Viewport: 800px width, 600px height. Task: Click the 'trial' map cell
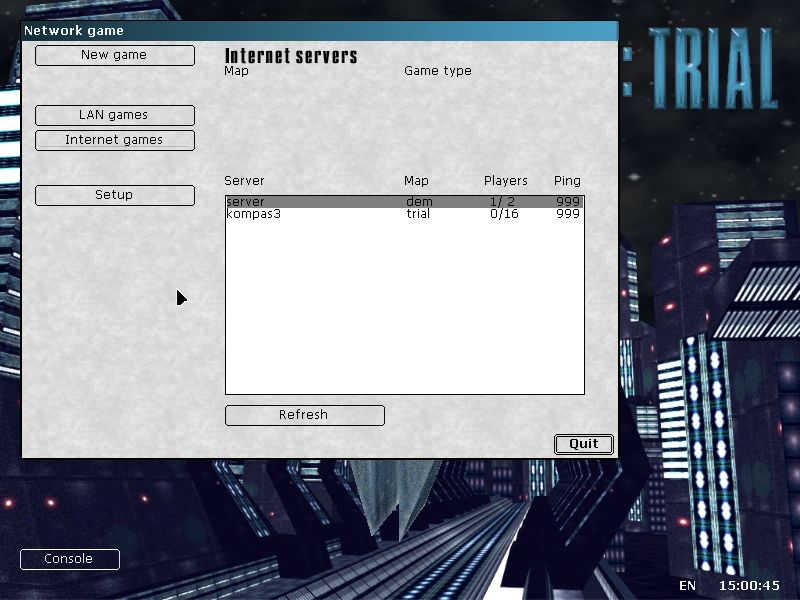click(418, 214)
